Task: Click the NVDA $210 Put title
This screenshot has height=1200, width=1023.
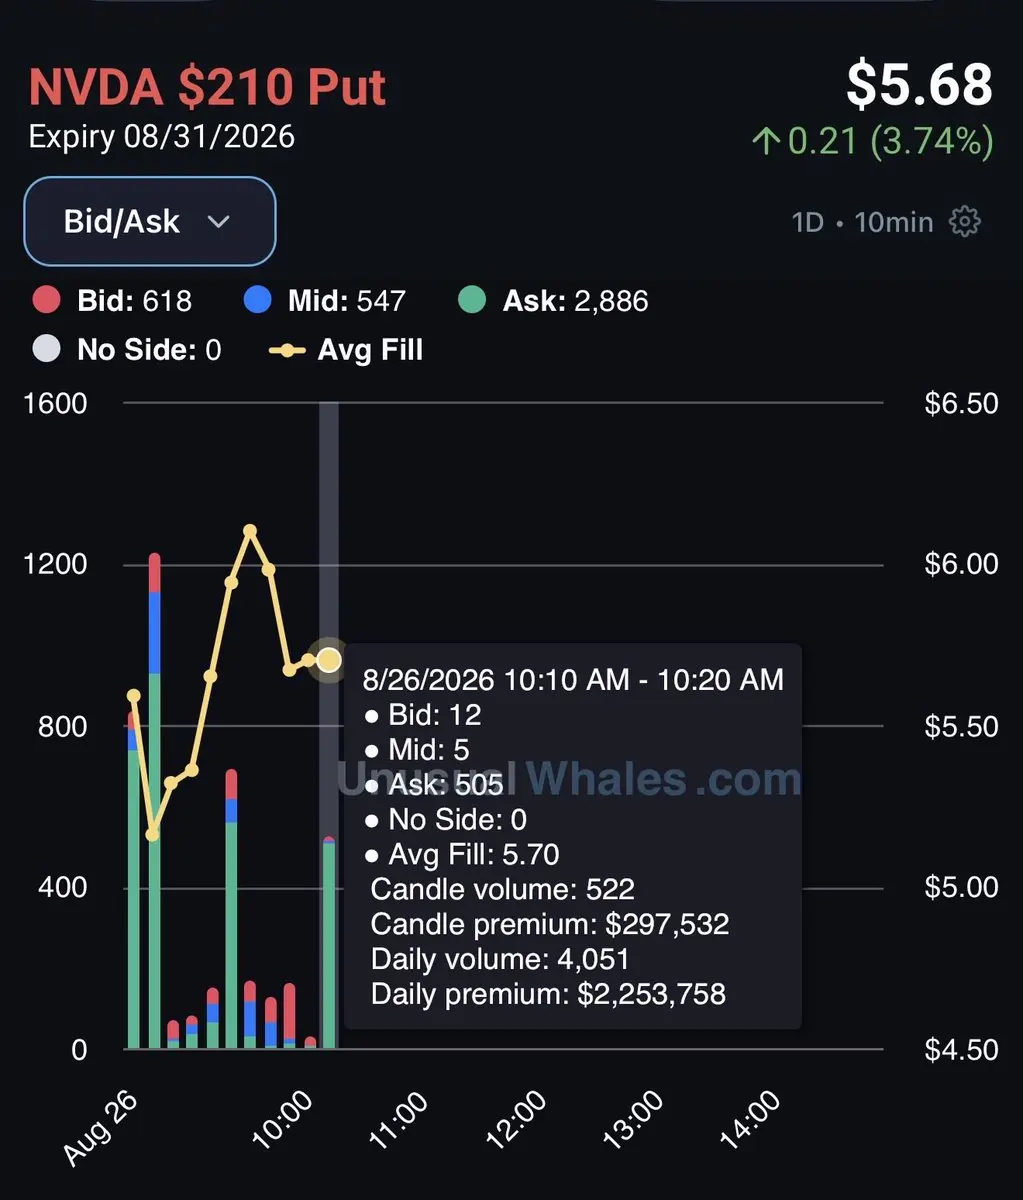Action: (x=207, y=87)
